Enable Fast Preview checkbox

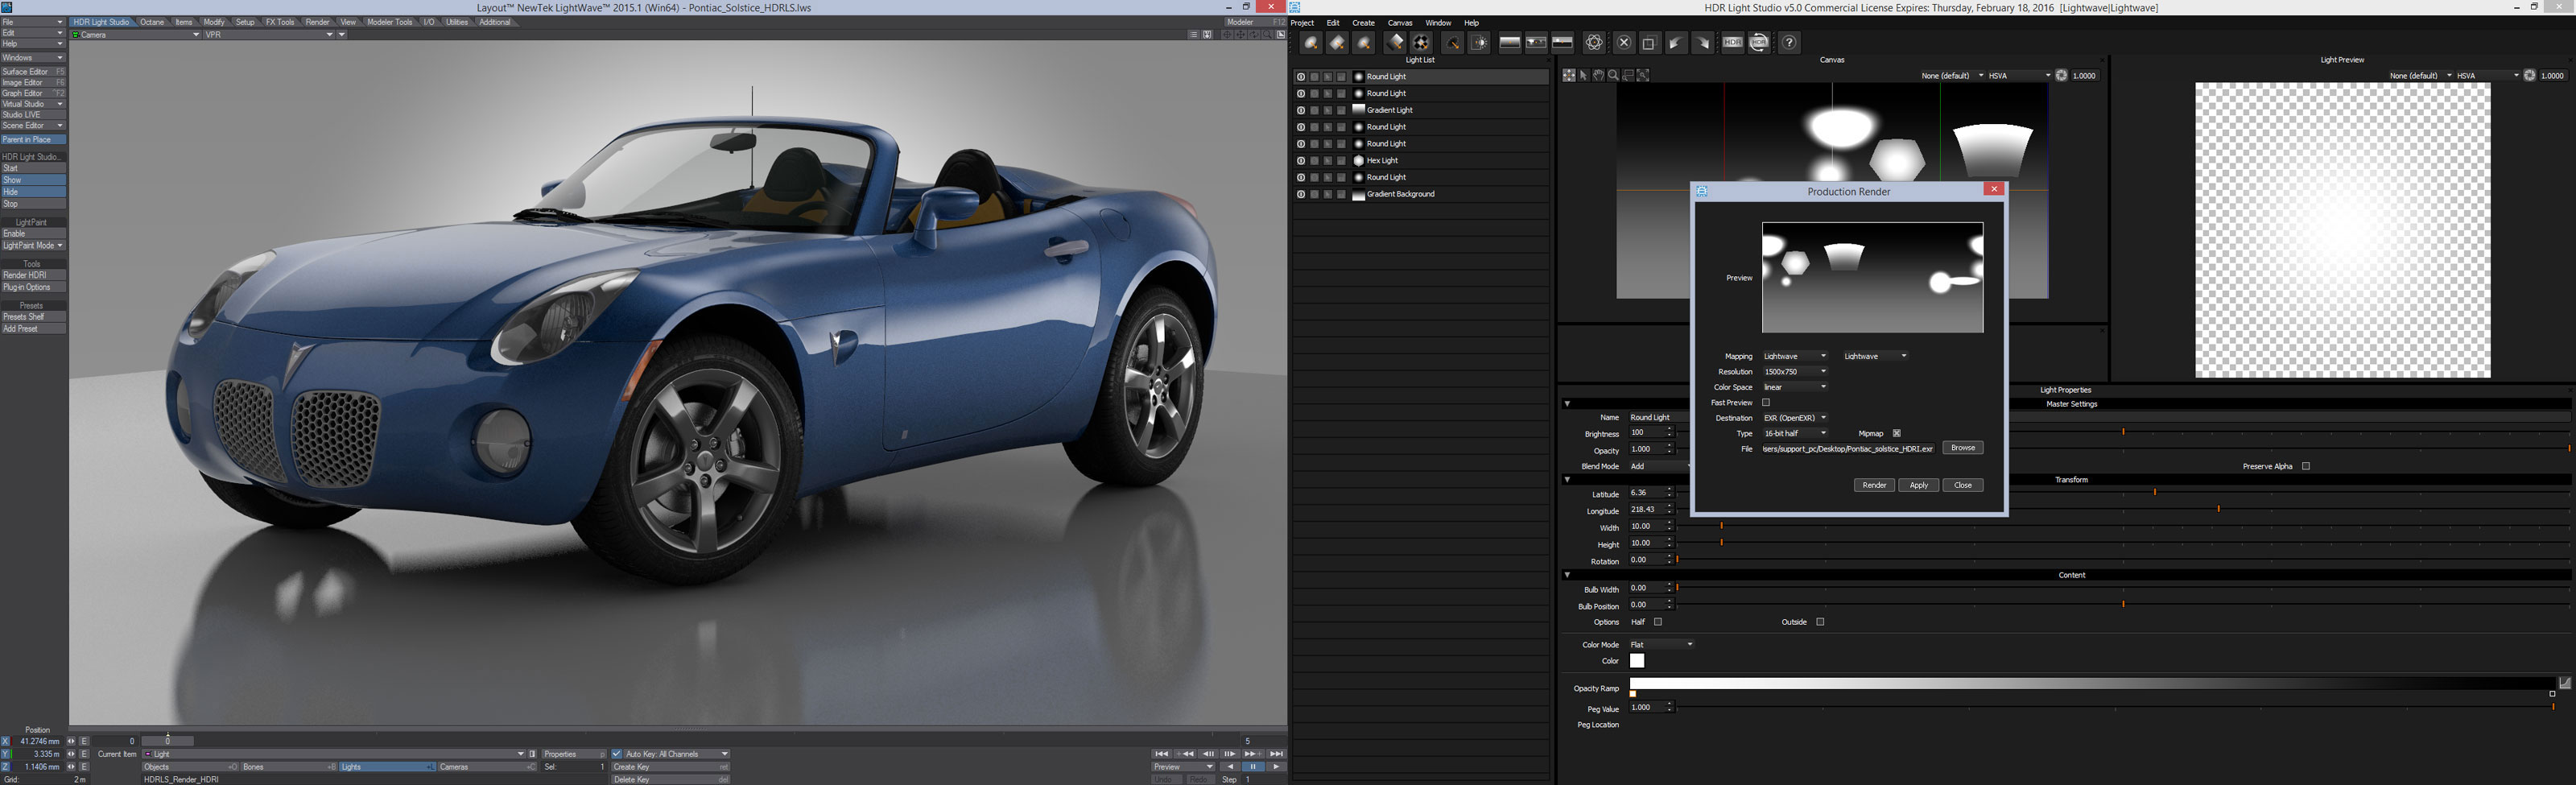1766,402
